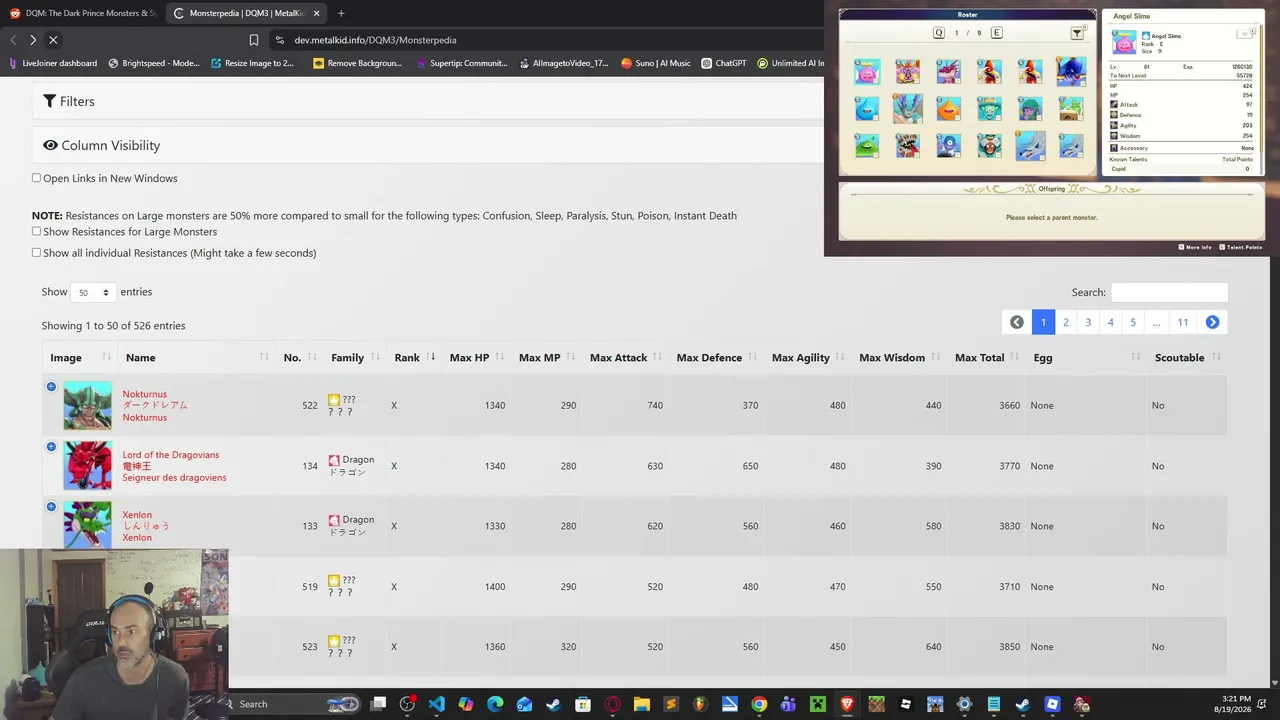This screenshot has width=1280, height=720.
Task: Go to previous page of results
Action: (1017, 322)
